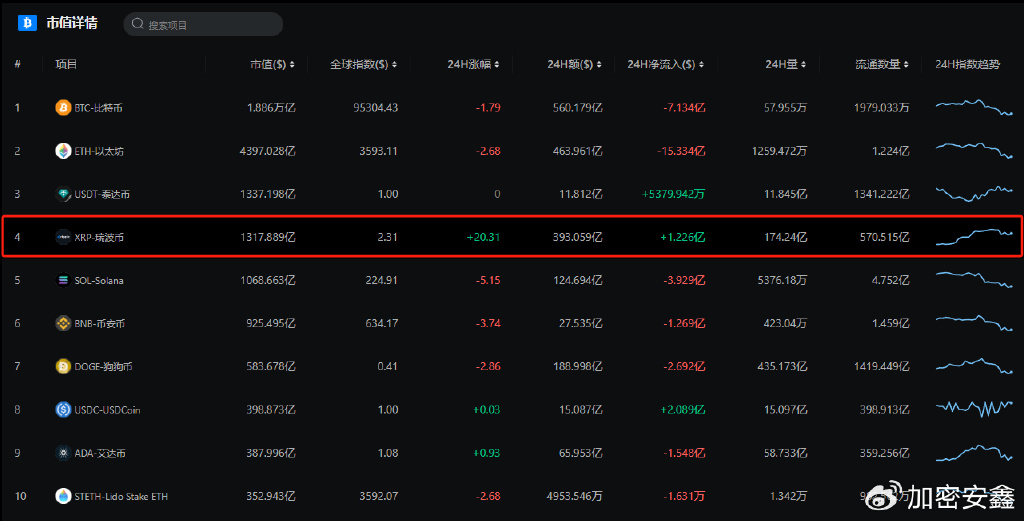Click BTC market cap 1.886万亿
Image resolution: width=1024 pixels, height=521 pixels.
[271, 108]
